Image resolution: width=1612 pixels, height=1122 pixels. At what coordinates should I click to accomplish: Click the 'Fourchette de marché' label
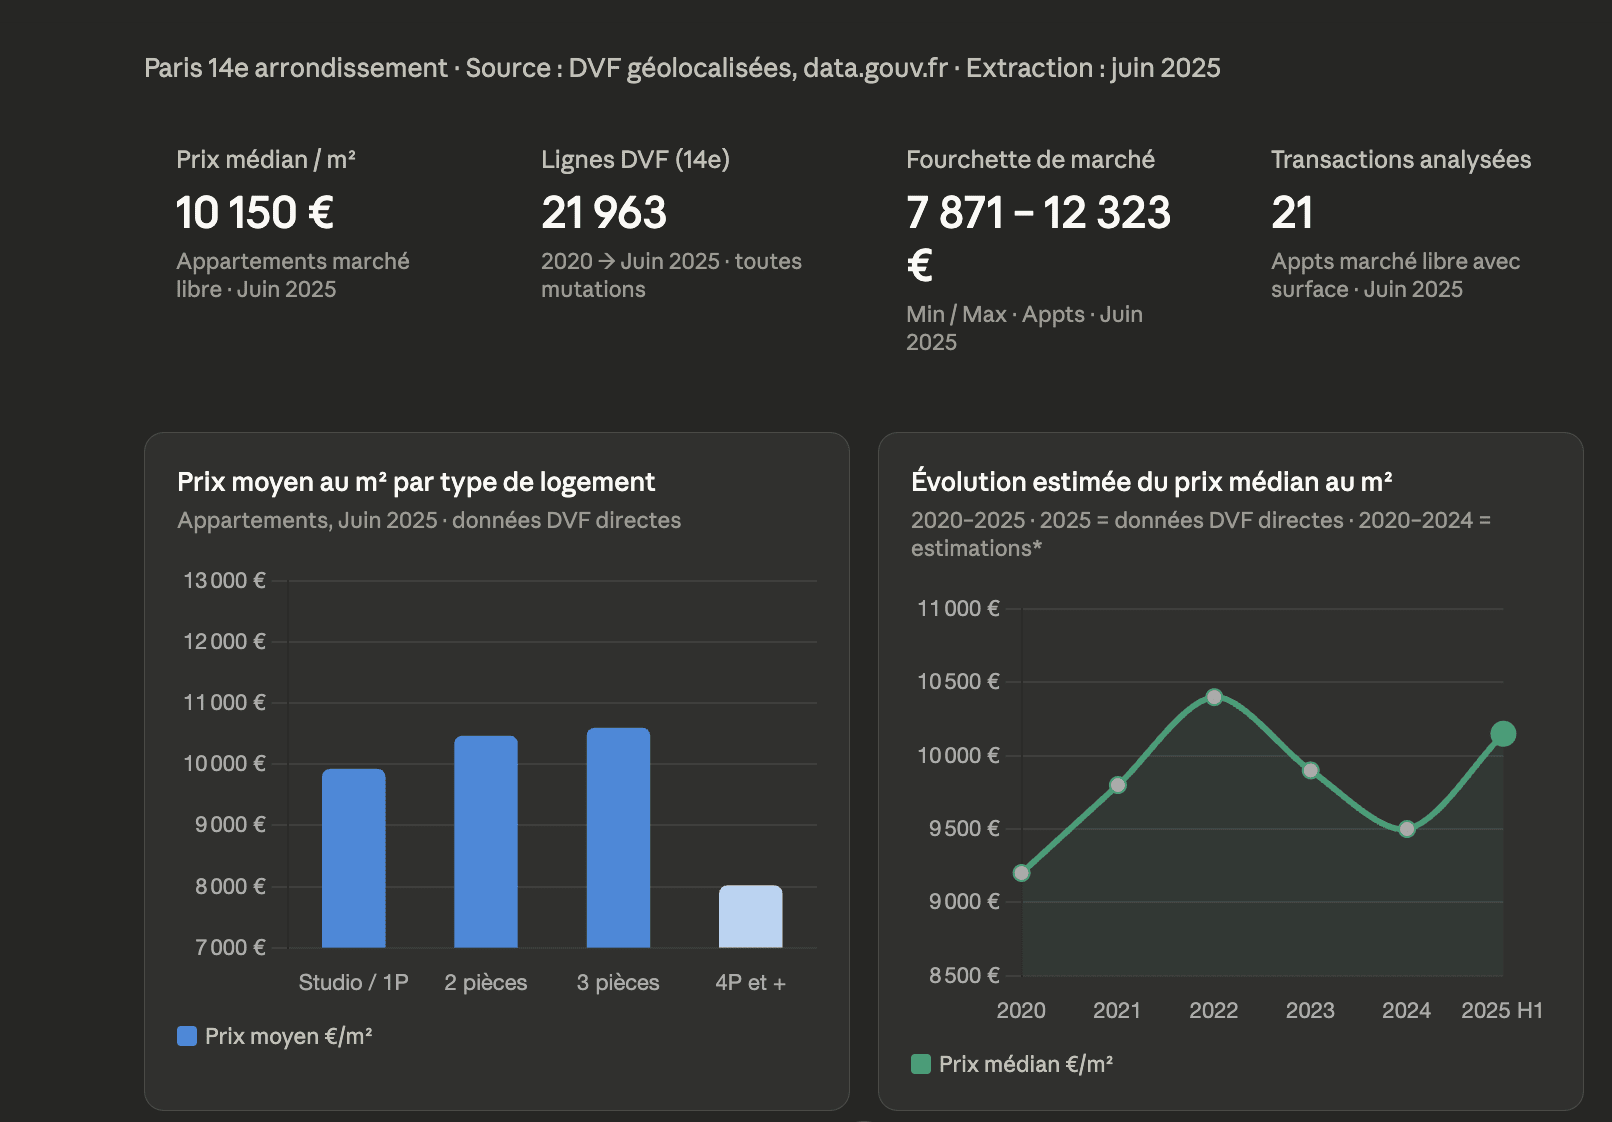click(1030, 160)
